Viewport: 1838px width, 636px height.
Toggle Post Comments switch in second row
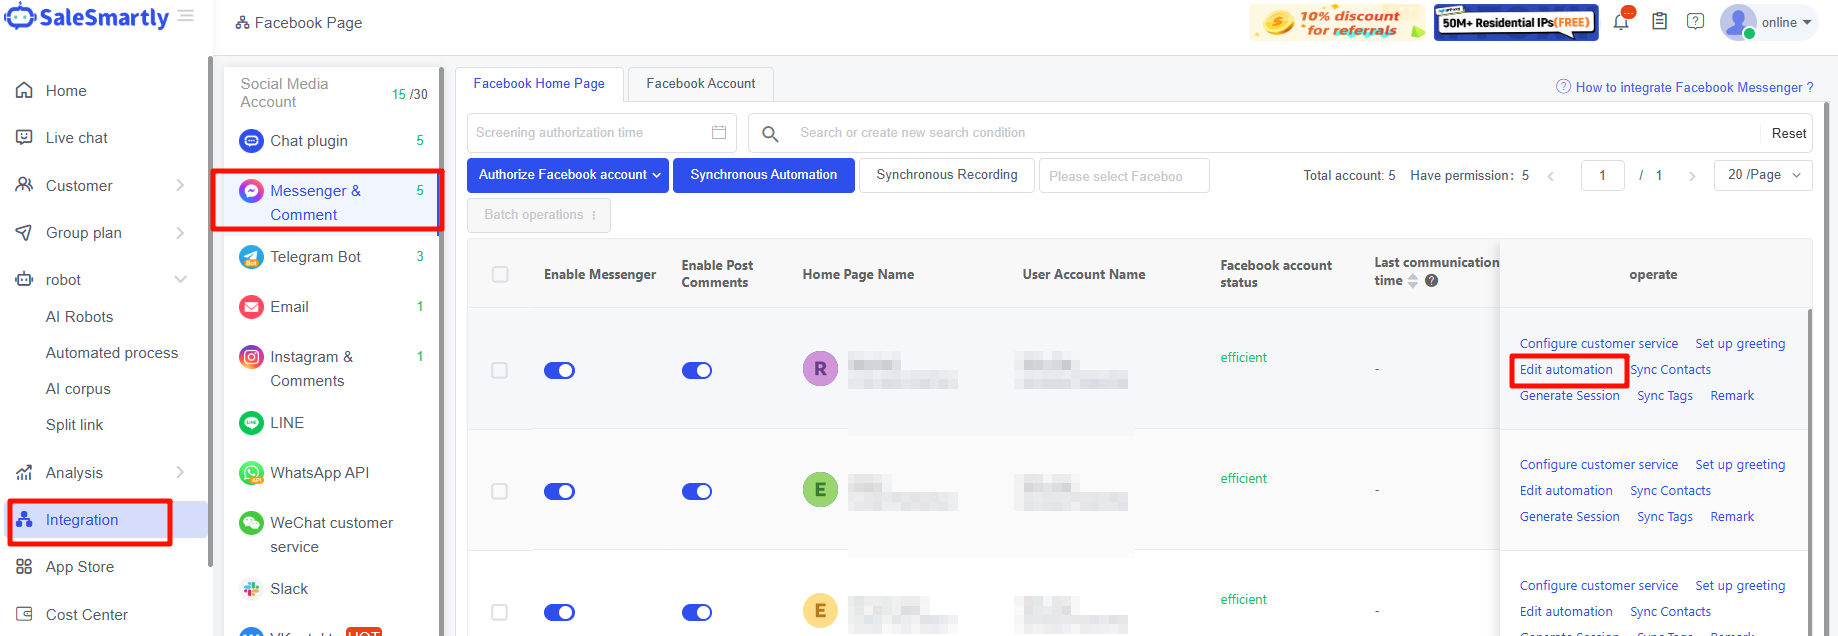(x=696, y=492)
